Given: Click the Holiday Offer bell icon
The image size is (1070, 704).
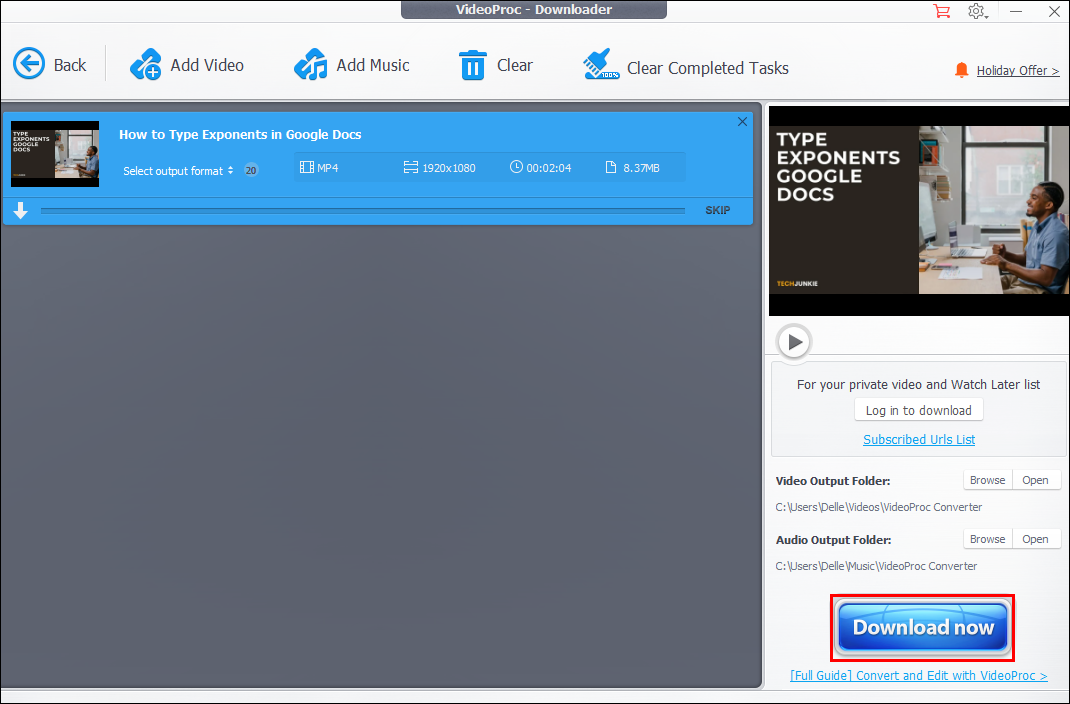Looking at the screenshot, I should [x=961, y=70].
